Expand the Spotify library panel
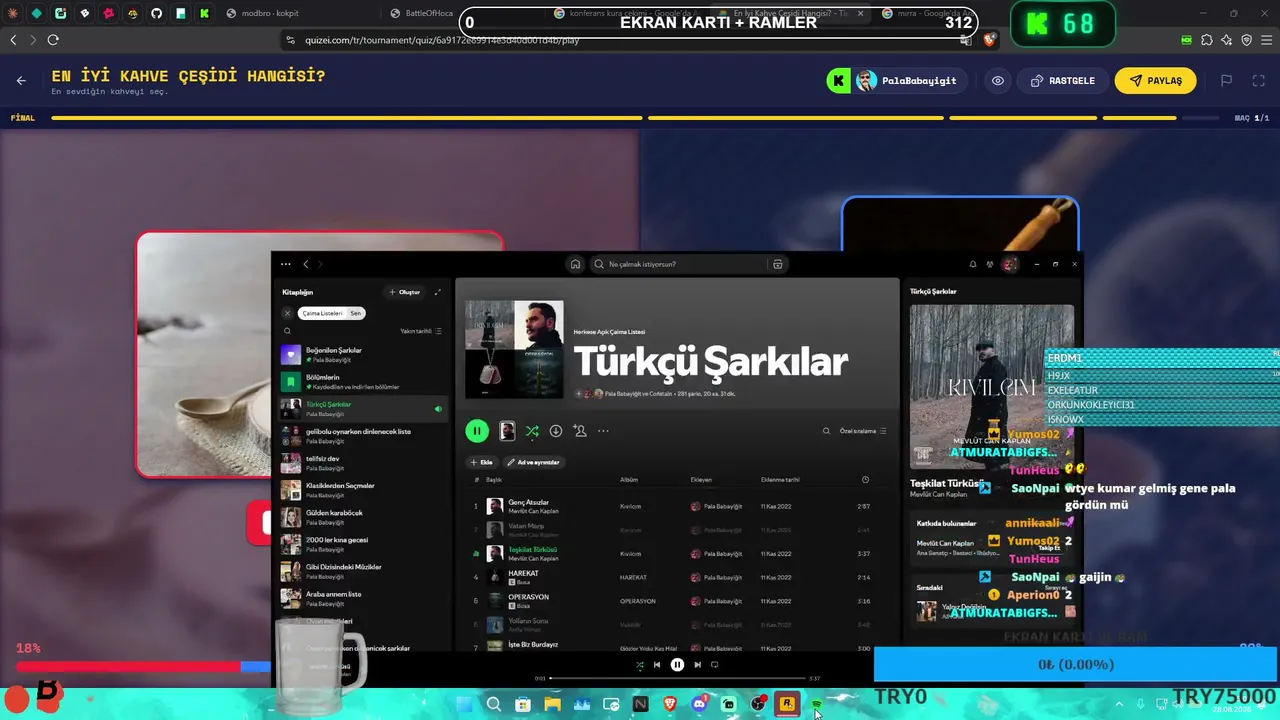The height and width of the screenshot is (720, 1280). coord(437,292)
